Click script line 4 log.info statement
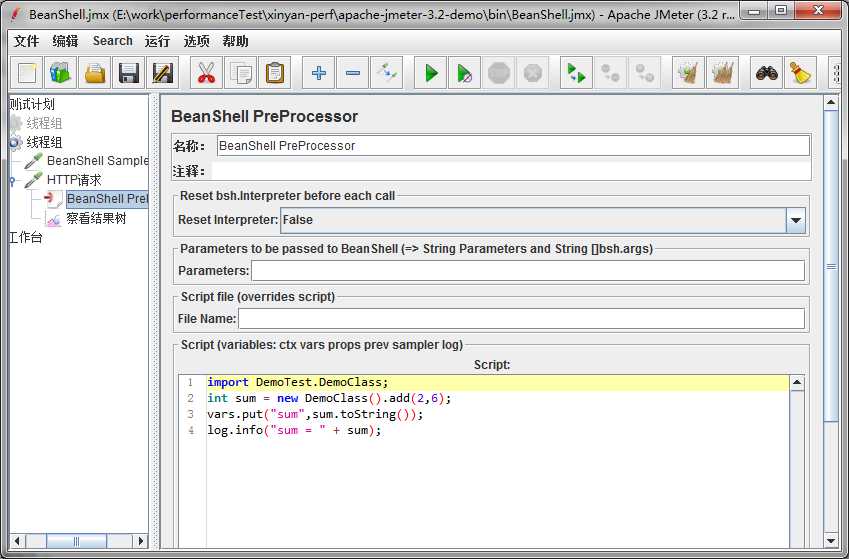Viewport: 849px width, 559px height. 294,430
